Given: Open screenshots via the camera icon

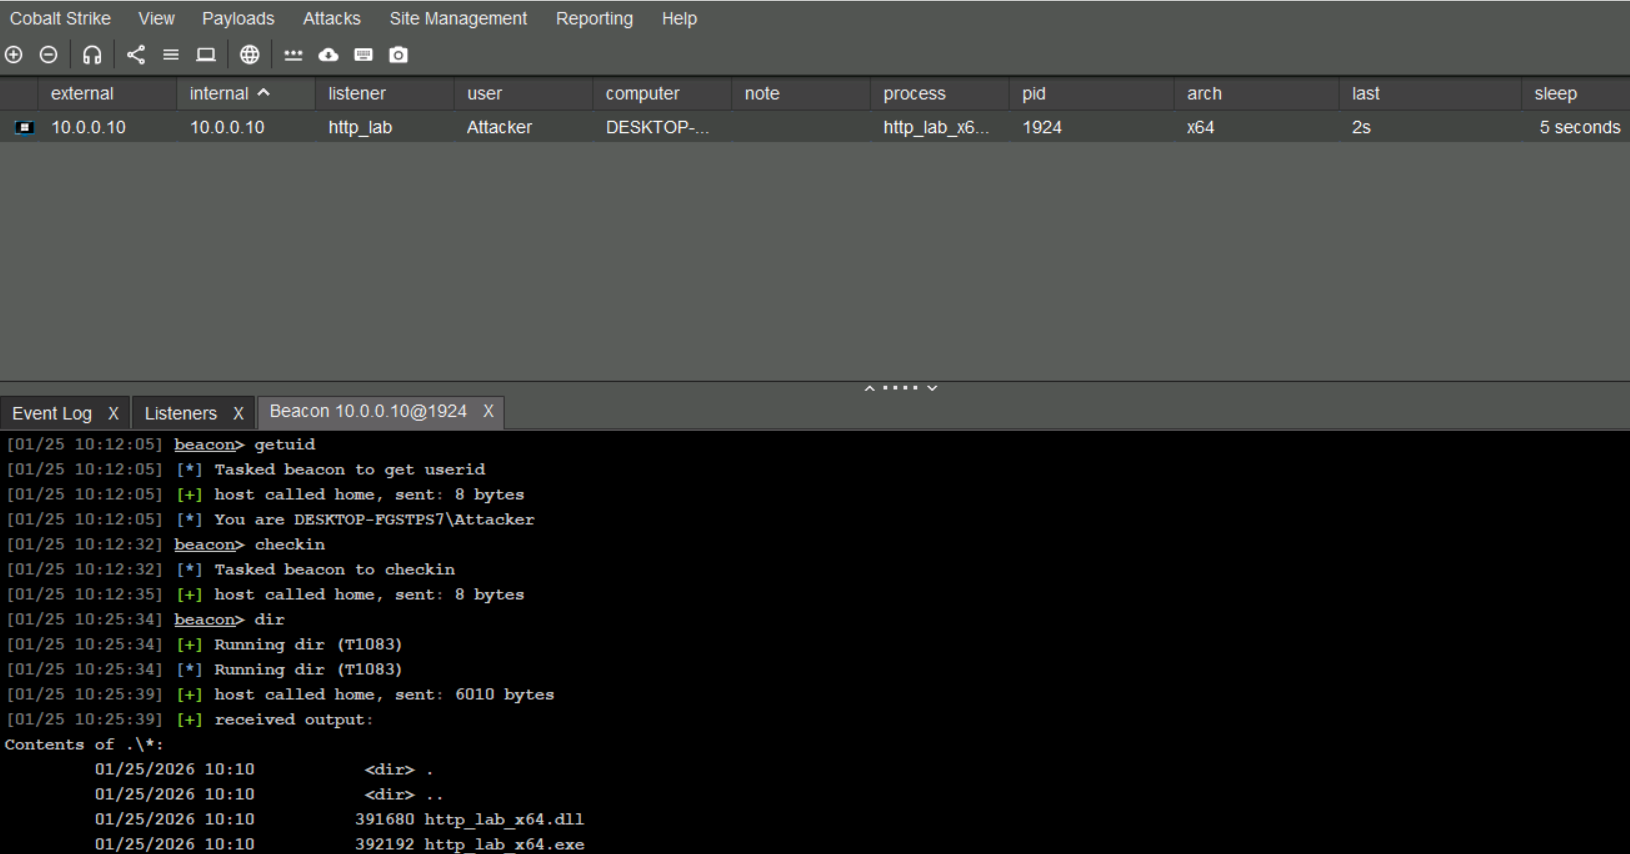Looking at the screenshot, I should pos(398,55).
